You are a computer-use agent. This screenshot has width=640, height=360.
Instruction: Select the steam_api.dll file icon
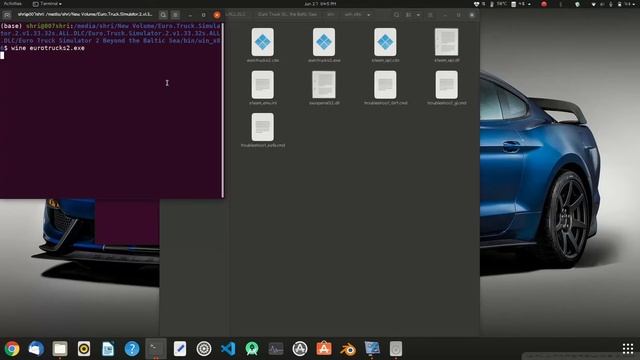tap(447, 42)
